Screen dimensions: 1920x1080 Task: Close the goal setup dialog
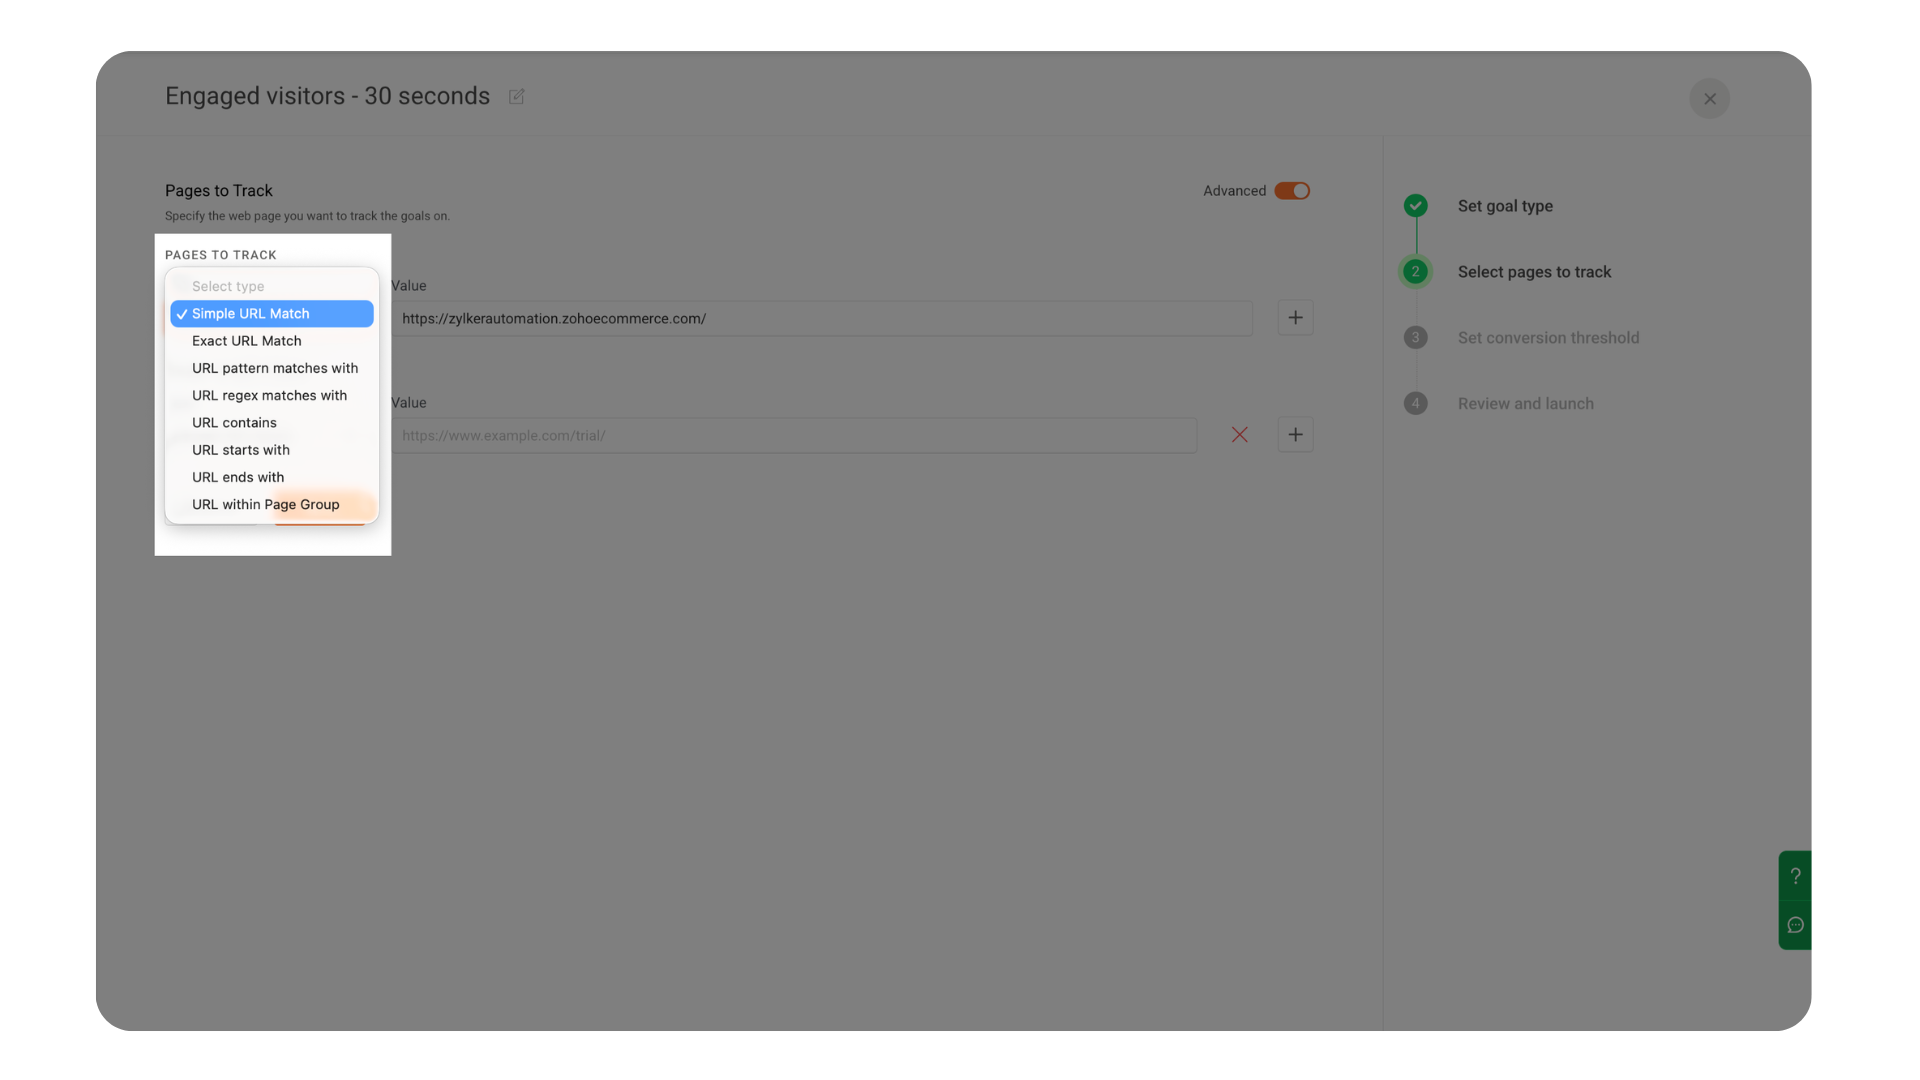(1709, 99)
